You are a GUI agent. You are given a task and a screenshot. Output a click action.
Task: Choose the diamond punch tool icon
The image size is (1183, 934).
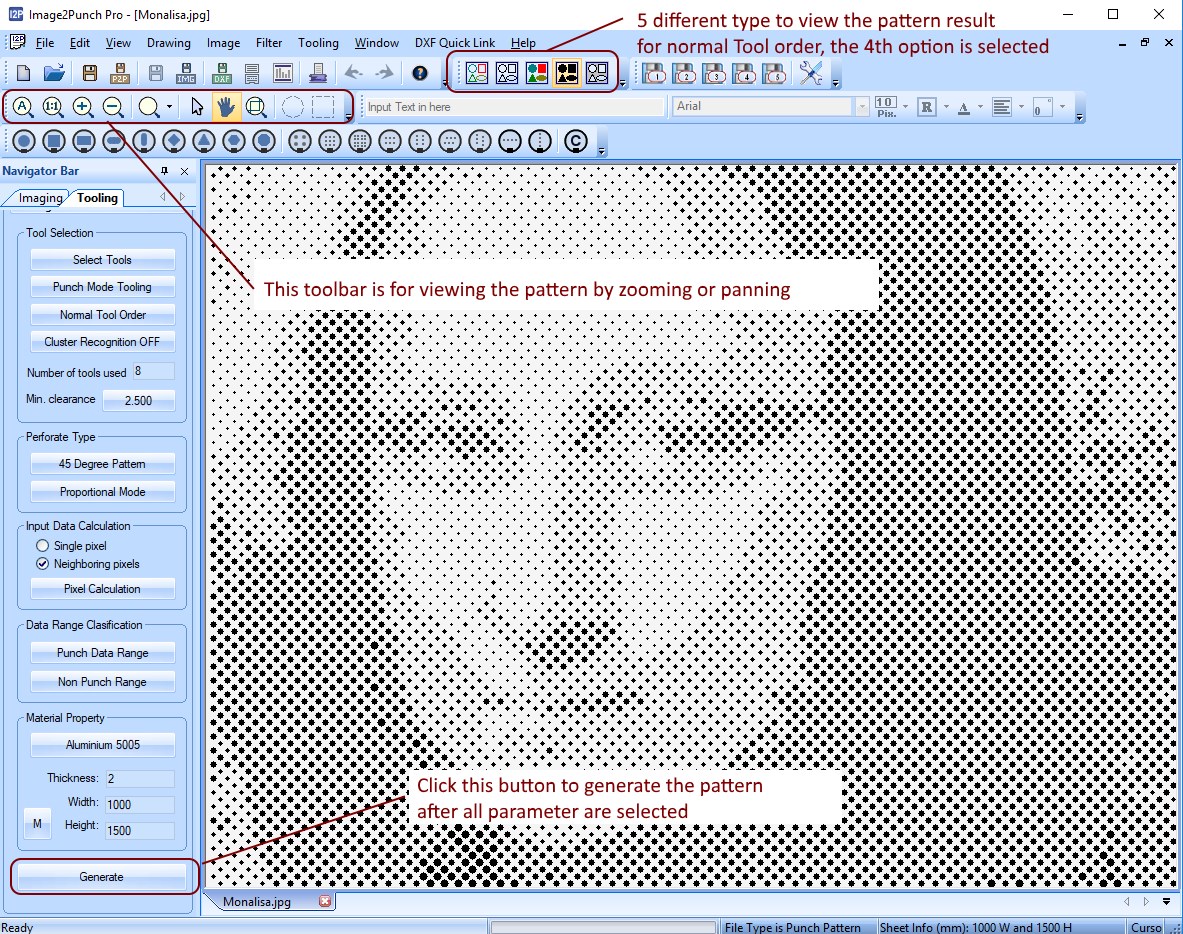click(174, 141)
